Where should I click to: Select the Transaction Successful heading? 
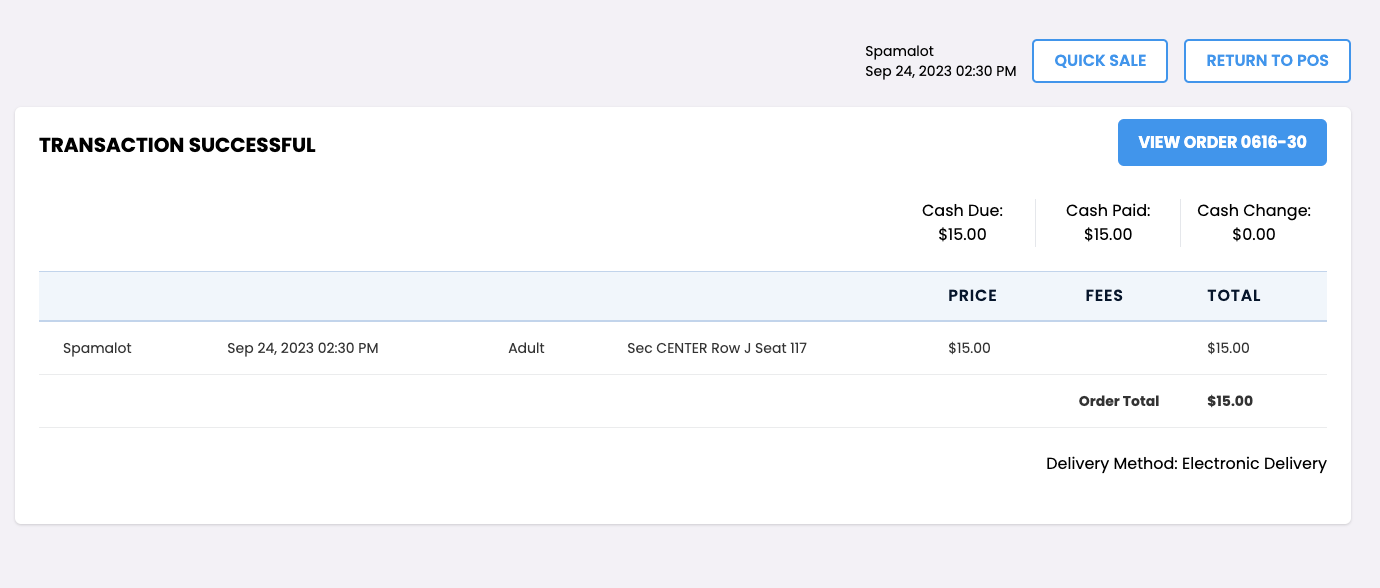(177, 145)
